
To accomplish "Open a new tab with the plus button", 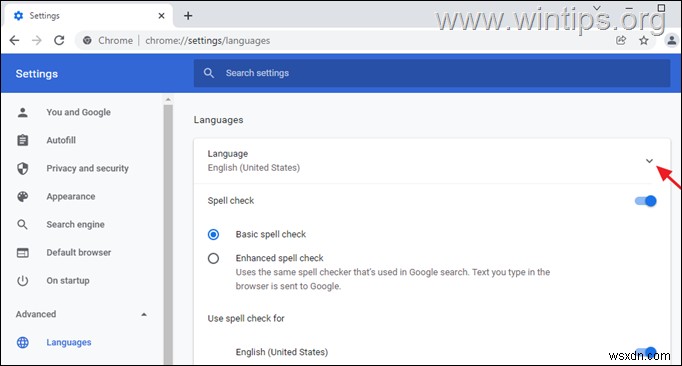I will coord(188,16).
